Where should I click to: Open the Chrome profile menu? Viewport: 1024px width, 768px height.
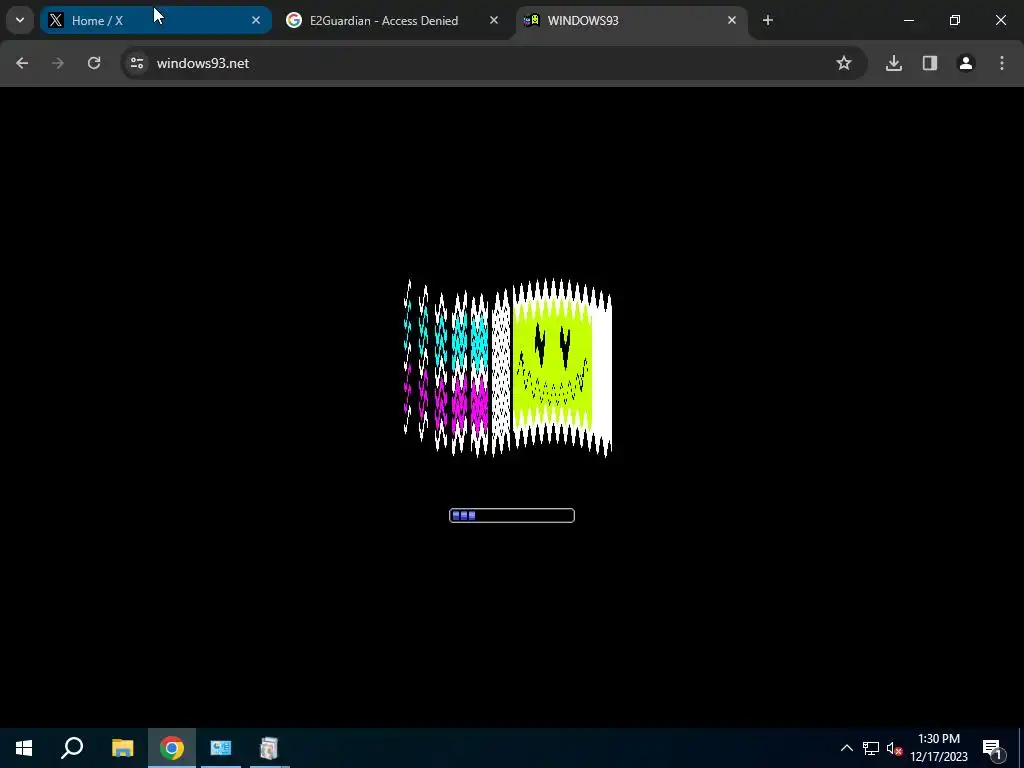coord(966,63)
